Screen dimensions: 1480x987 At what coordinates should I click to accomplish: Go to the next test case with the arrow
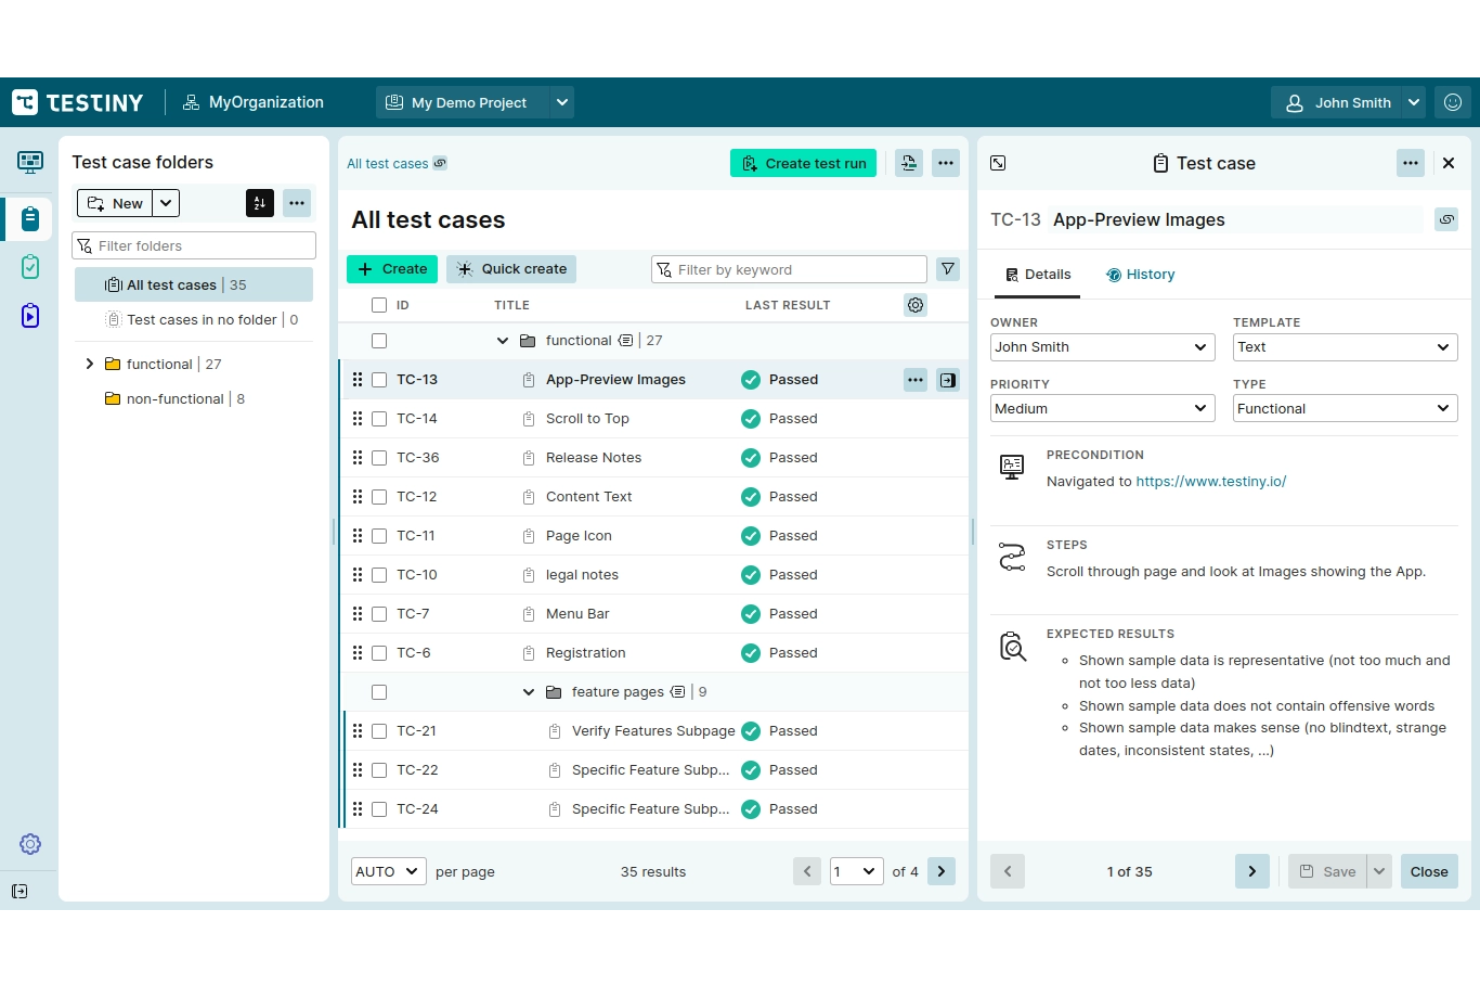pyautogui.click(x=1252, y=871)
